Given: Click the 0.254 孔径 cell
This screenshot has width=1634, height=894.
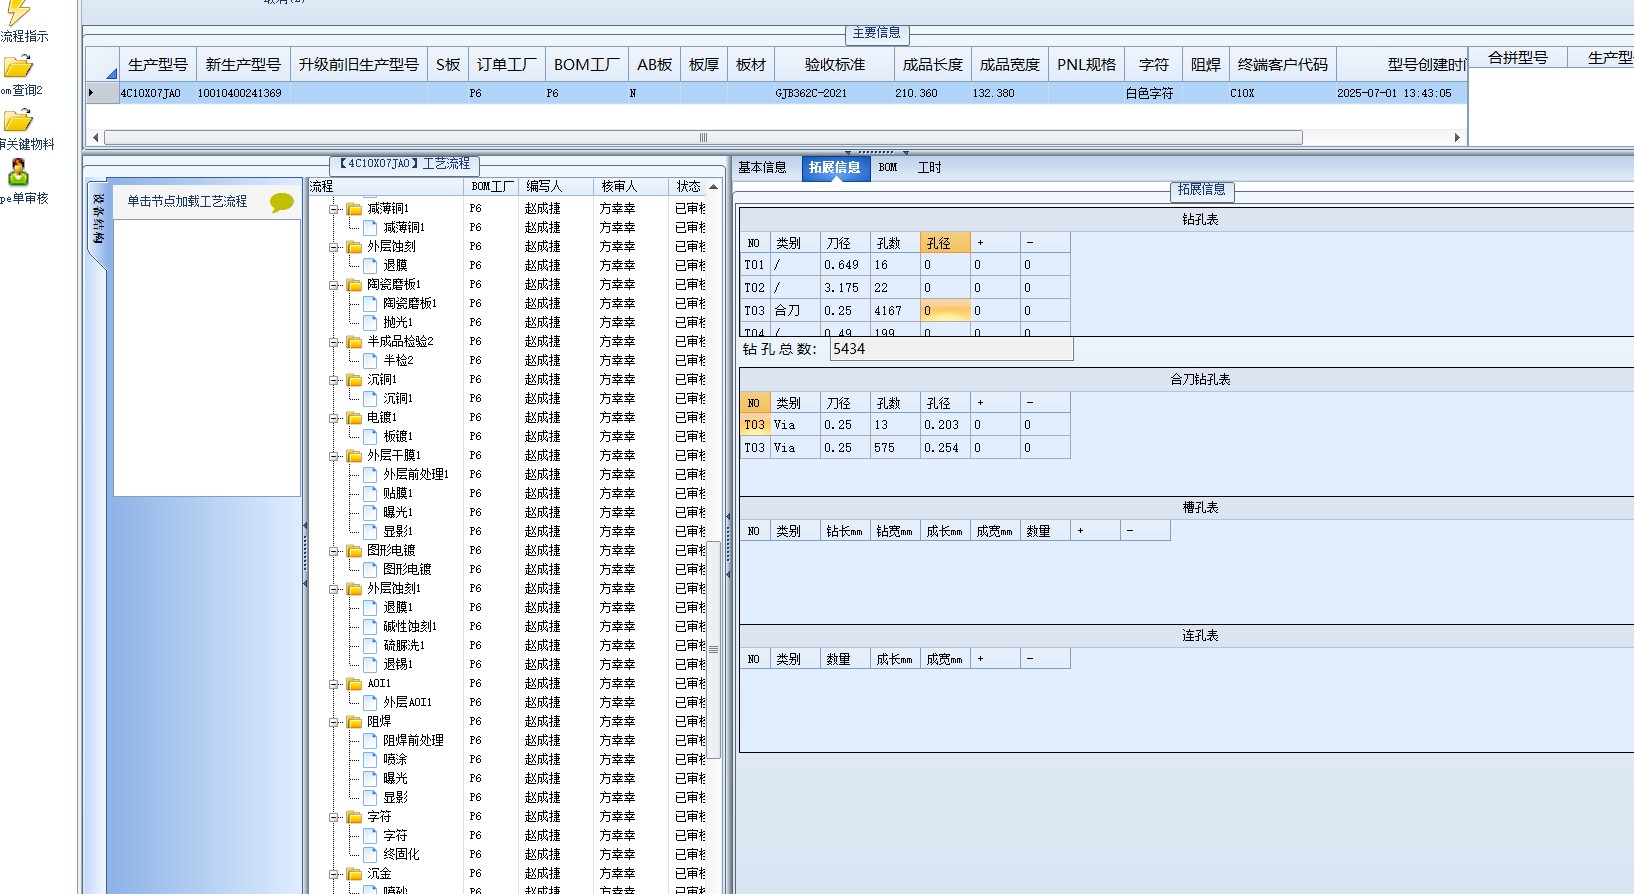Looking at the screenshot, I should tap(945, 448).
